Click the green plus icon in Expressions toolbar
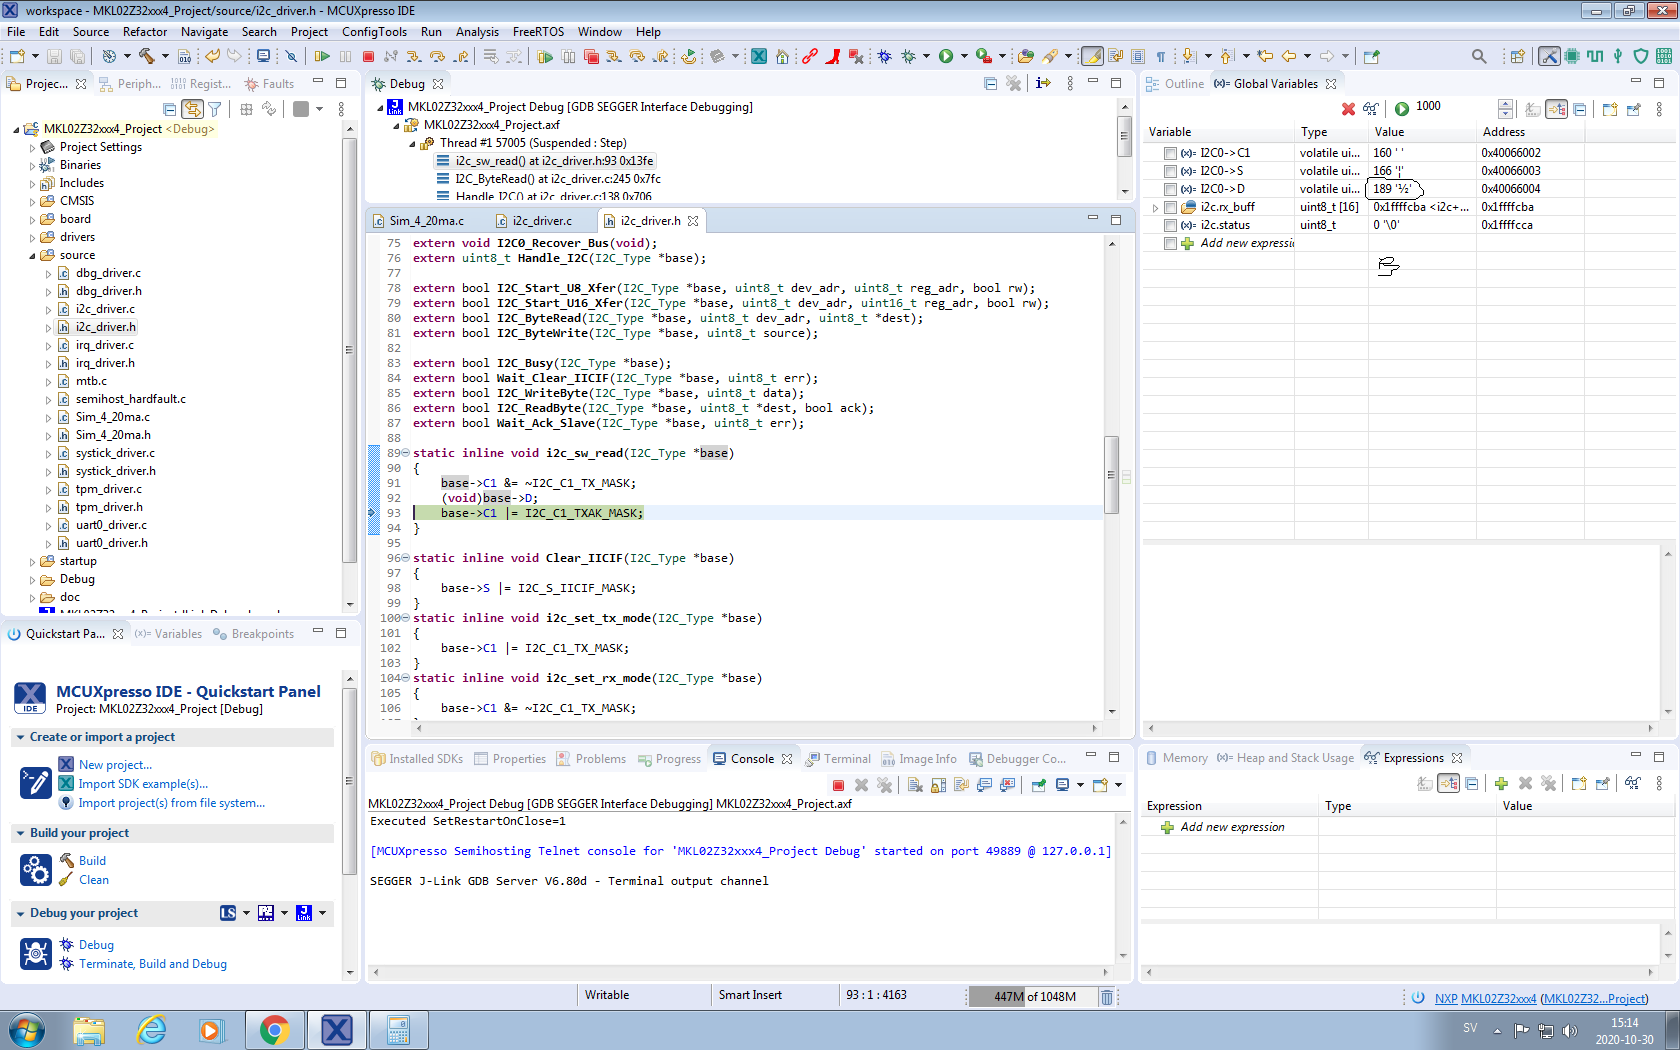This screenshot has height=1050, width=1680. (x=1500, y=784)
